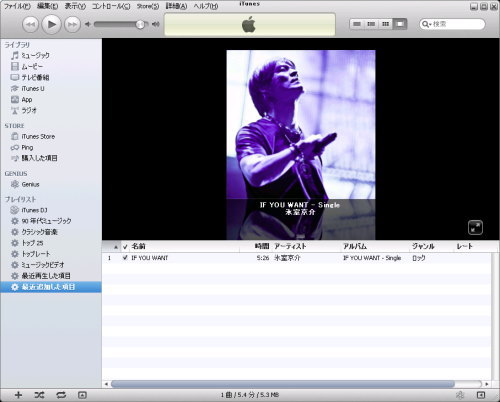Screen dimensions: 500x402
Task: Switch to album list view
Action: point(371,24)
